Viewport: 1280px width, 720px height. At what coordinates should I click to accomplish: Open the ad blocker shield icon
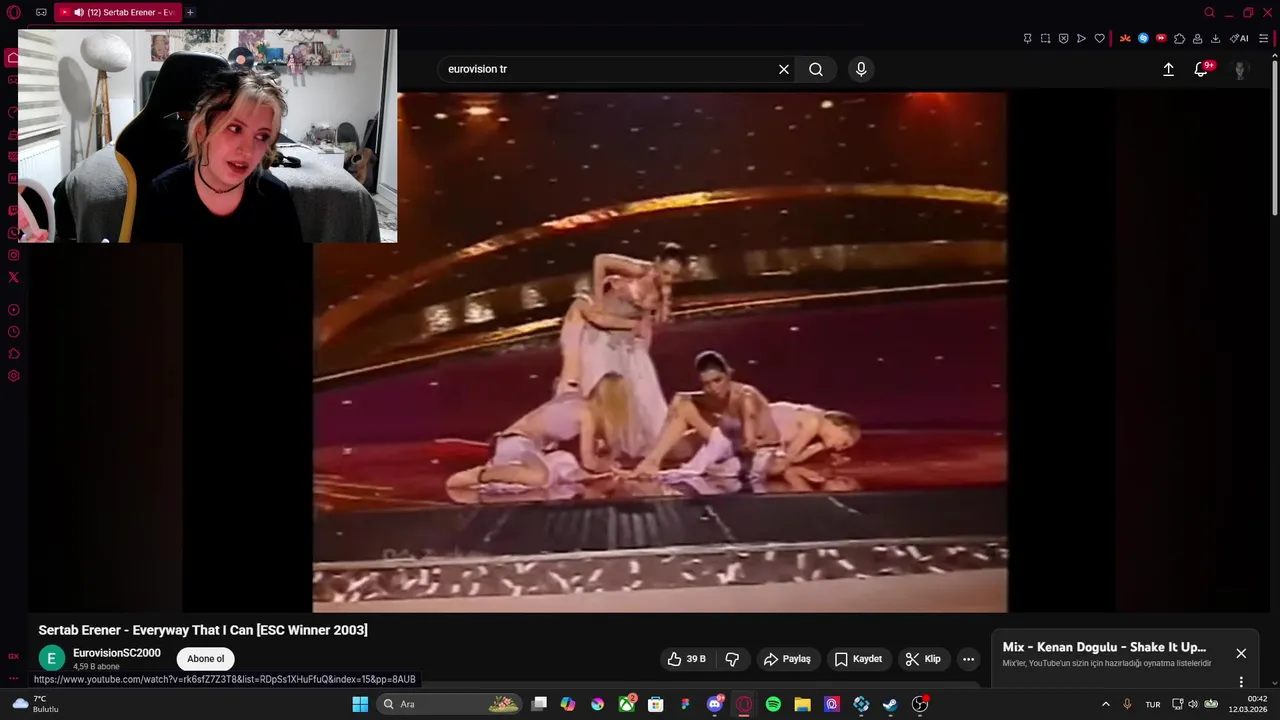click(1063, 38)
